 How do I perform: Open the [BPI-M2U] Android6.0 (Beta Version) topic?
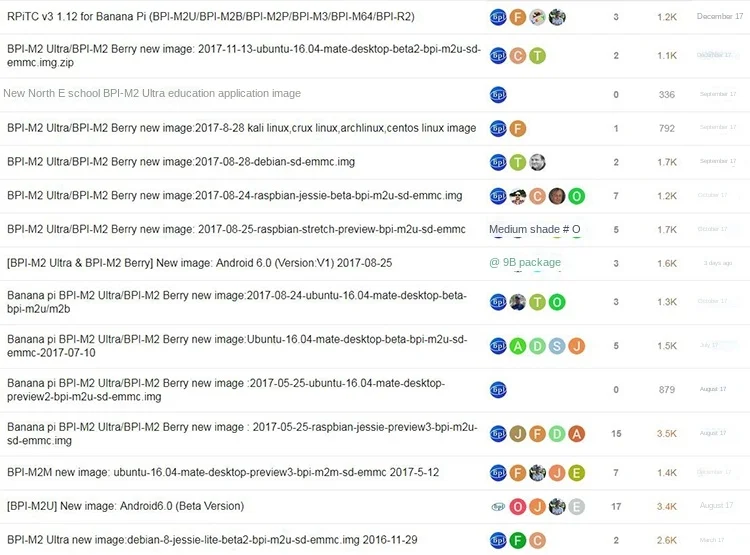point(125,506)
